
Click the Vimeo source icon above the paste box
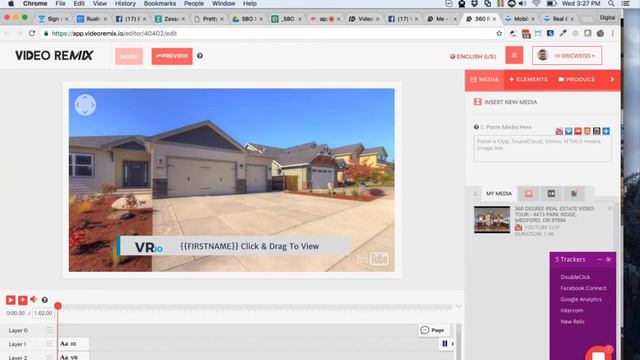coord(569,131)
